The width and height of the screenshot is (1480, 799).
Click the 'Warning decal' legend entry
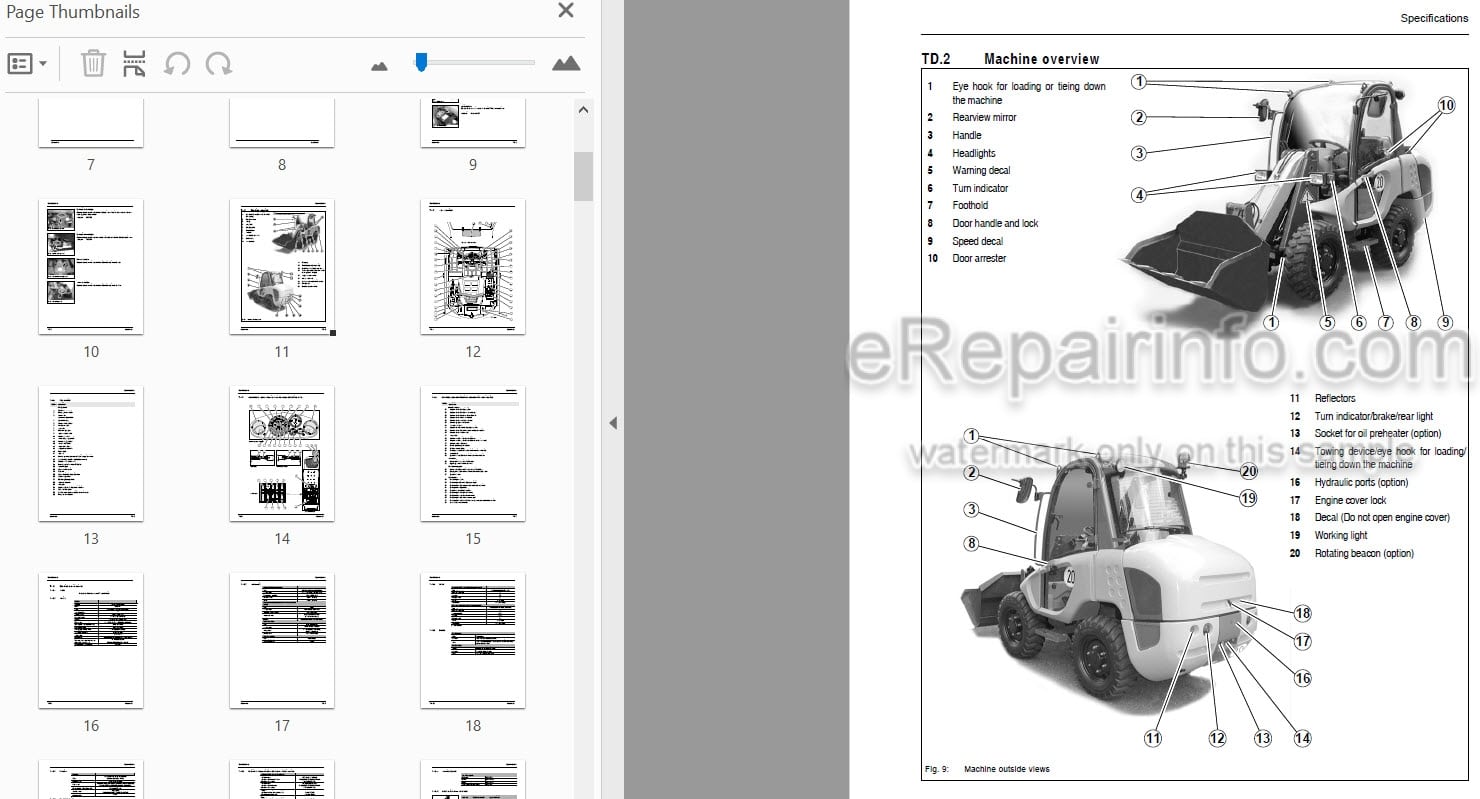click(981, 170)
